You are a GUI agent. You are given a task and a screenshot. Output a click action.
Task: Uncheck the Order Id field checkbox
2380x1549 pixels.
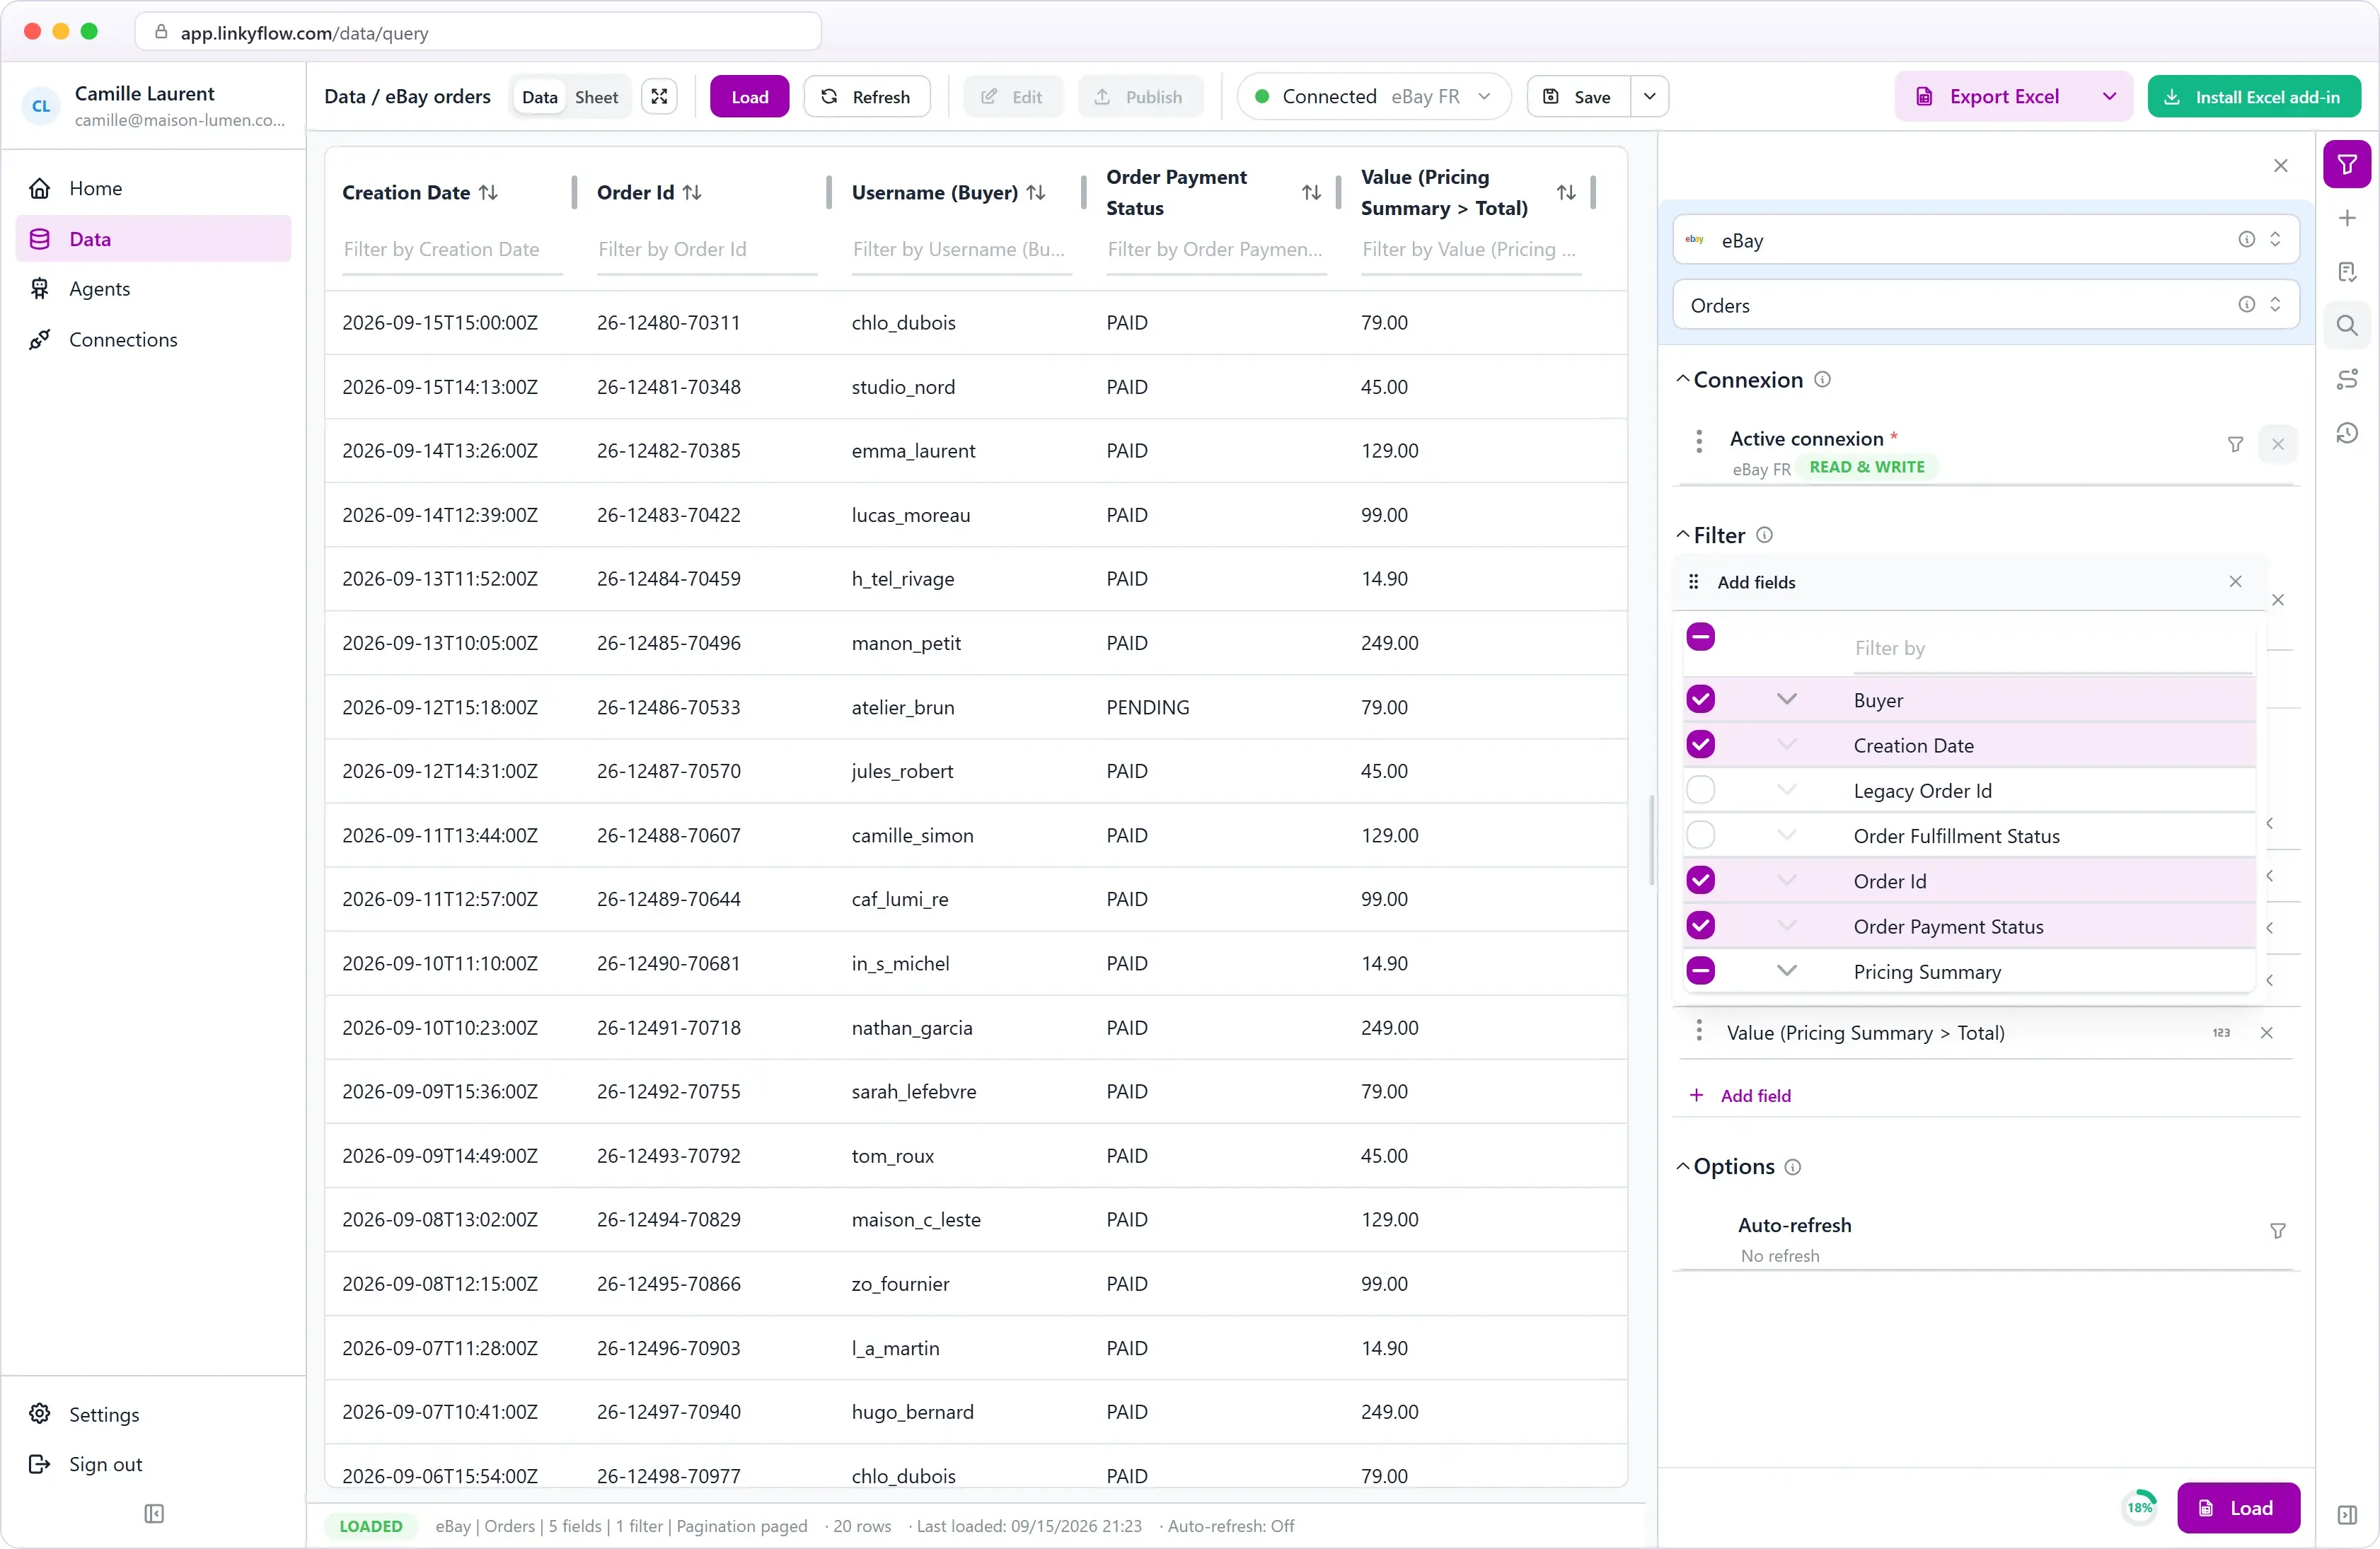coord(1700,880)
